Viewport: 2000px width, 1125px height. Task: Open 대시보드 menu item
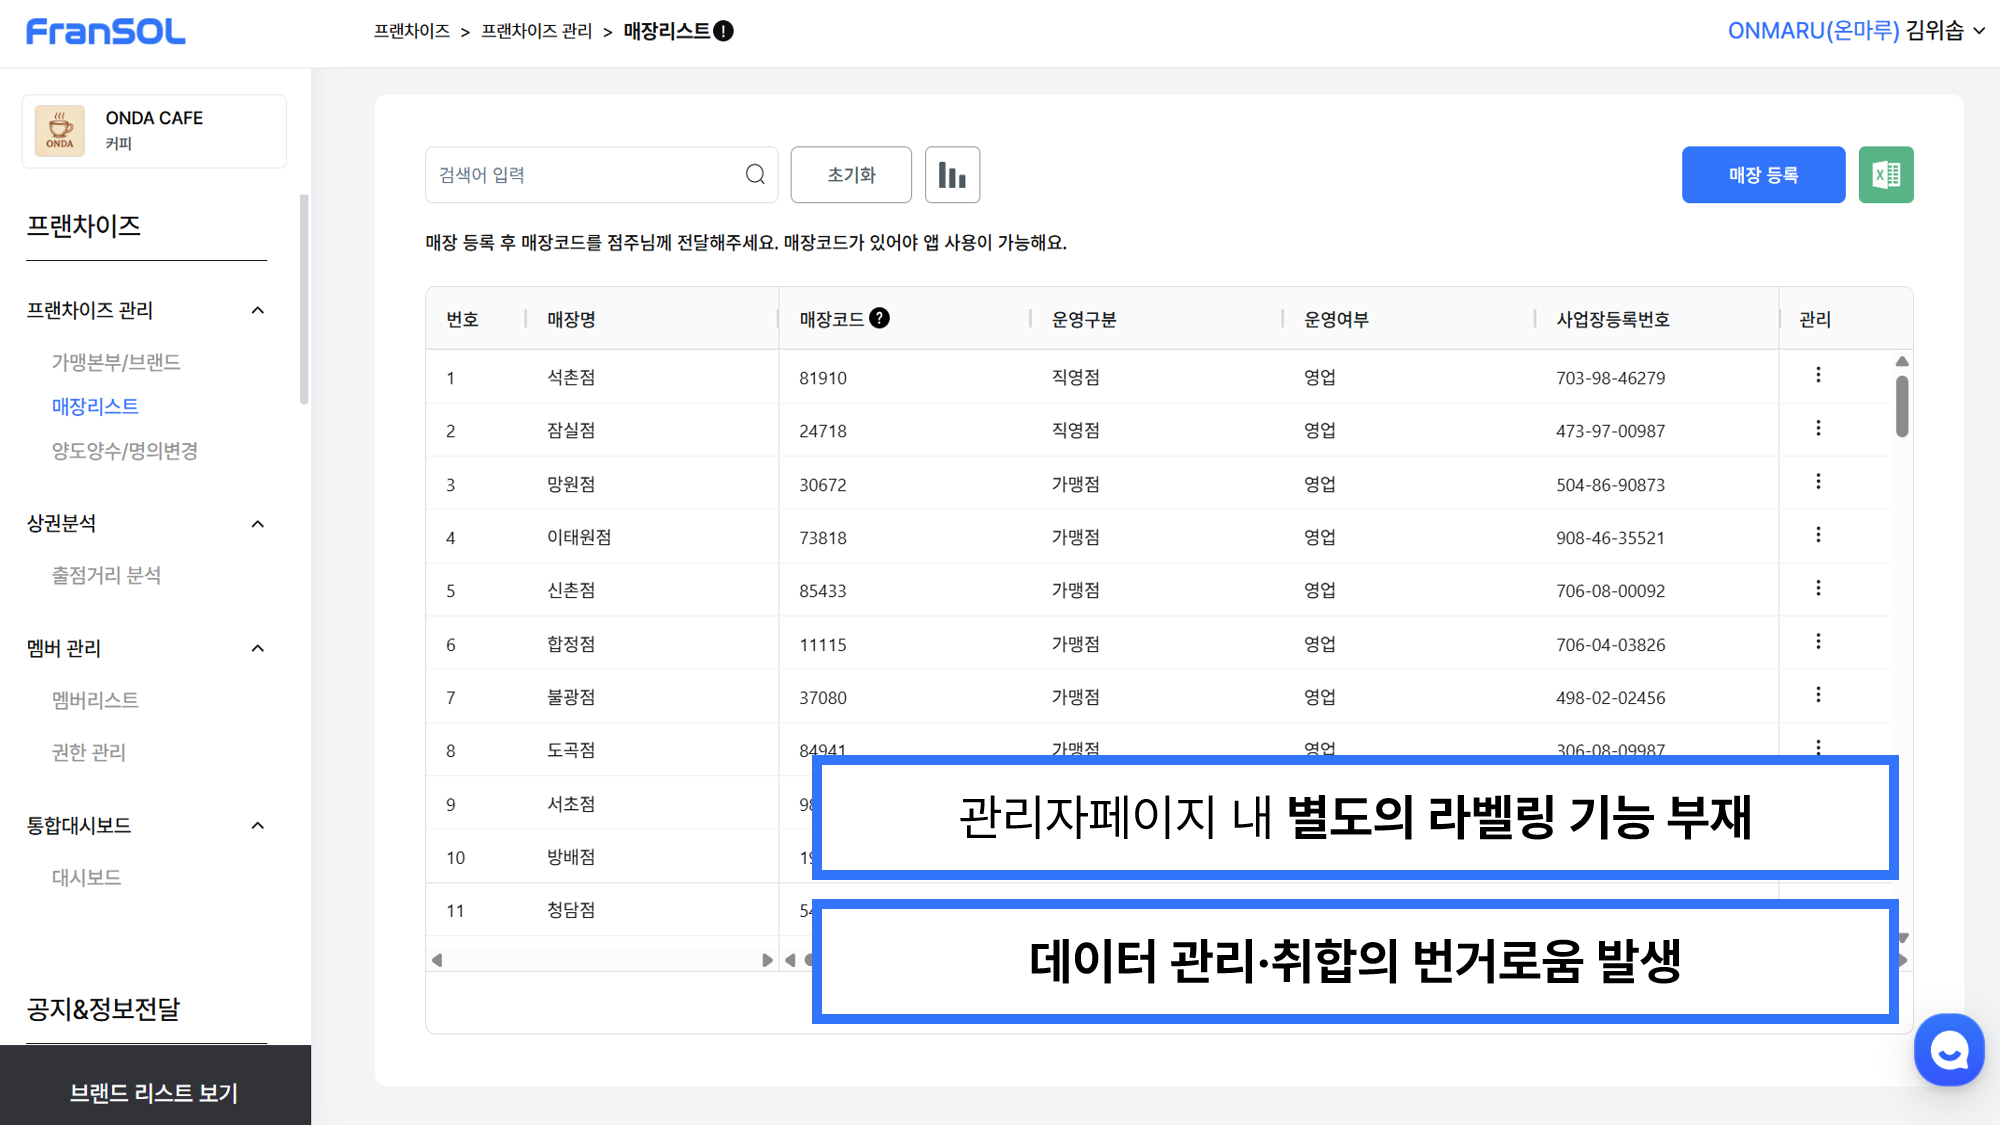click(87, 877)
